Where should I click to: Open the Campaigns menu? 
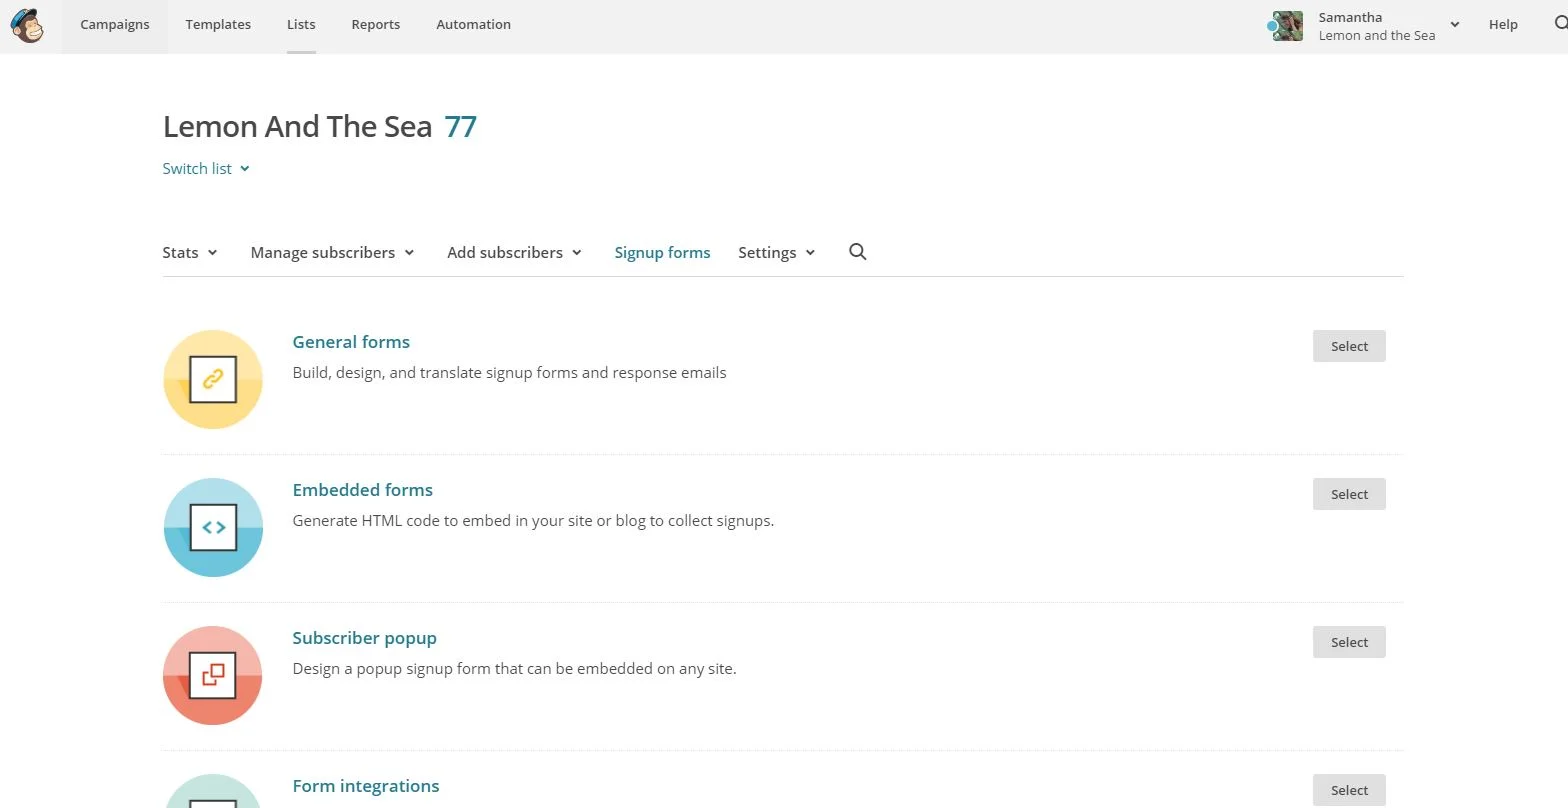click(x=115, y=24)
